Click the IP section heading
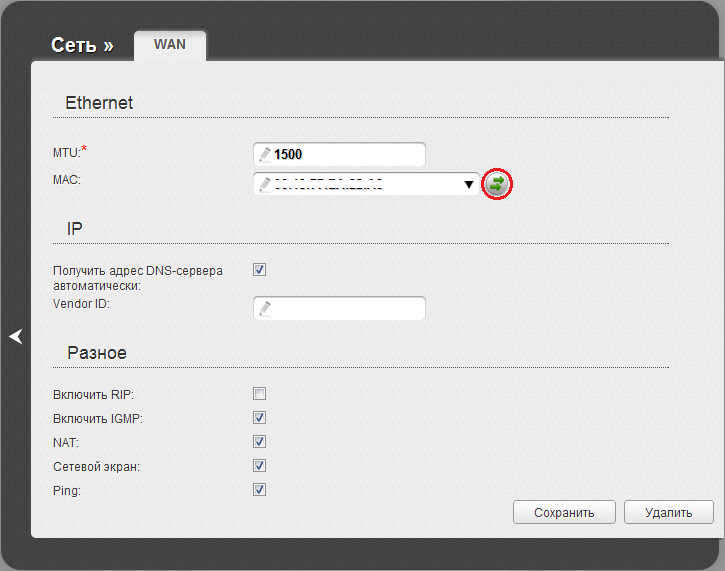Screen dimensions: 725x571 coord(74,228)
